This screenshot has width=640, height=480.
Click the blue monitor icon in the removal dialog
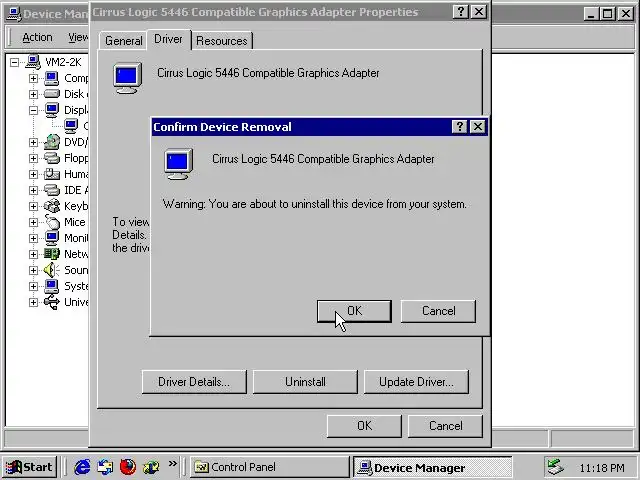178,164
